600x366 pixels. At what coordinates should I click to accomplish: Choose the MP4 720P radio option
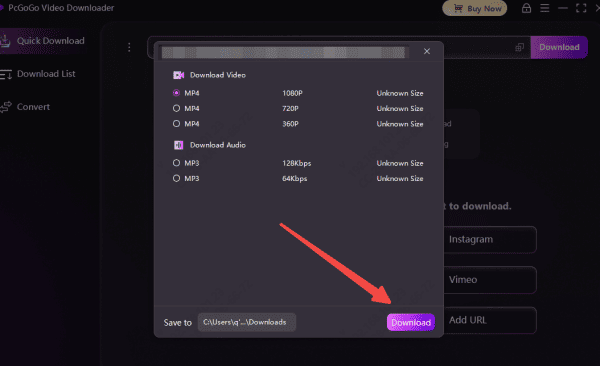176,108
